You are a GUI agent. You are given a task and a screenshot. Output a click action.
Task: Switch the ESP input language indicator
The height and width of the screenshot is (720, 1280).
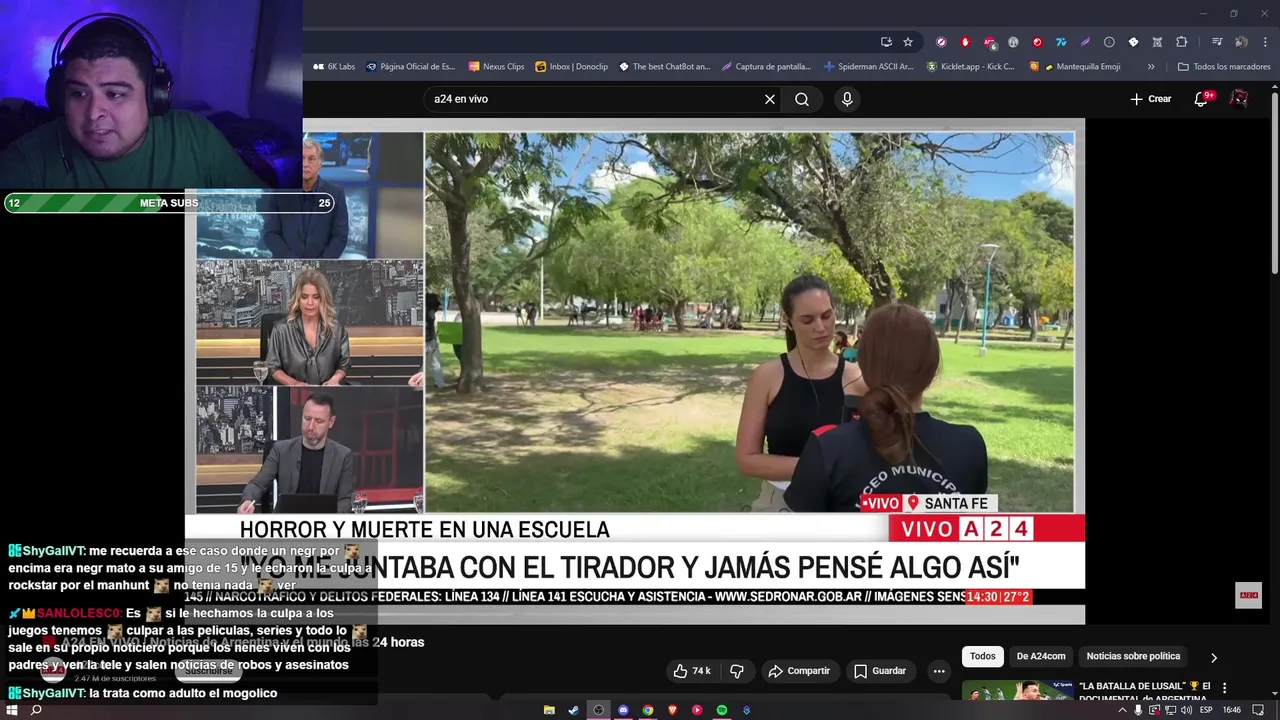point(1206,710)
